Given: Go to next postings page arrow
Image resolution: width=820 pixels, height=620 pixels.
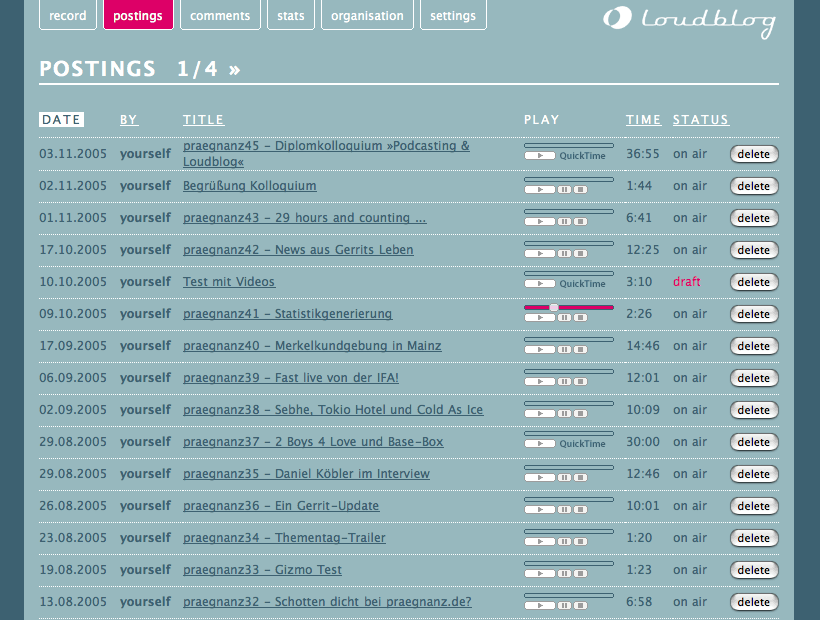Looking at the screenshot, I should click(234, 70).
